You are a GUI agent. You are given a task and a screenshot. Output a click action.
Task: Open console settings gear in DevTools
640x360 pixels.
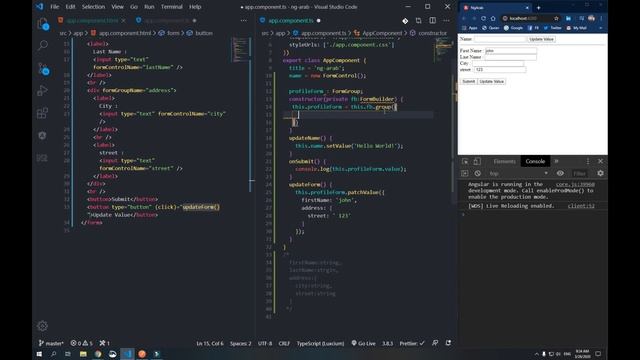(x=600, y=173)
